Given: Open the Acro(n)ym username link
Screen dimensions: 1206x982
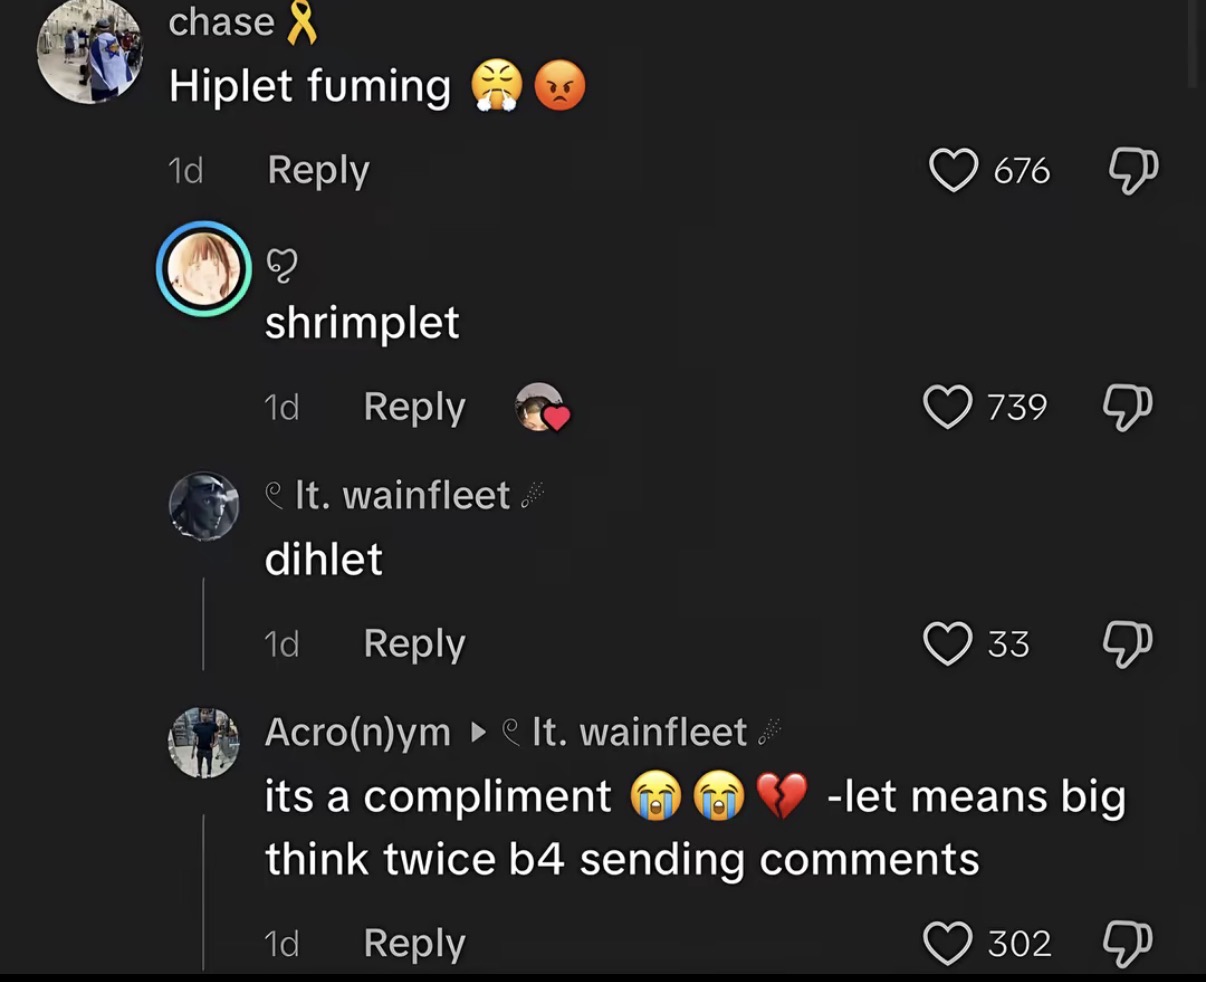Looking at the screenshot, I should tap(358, 733).
